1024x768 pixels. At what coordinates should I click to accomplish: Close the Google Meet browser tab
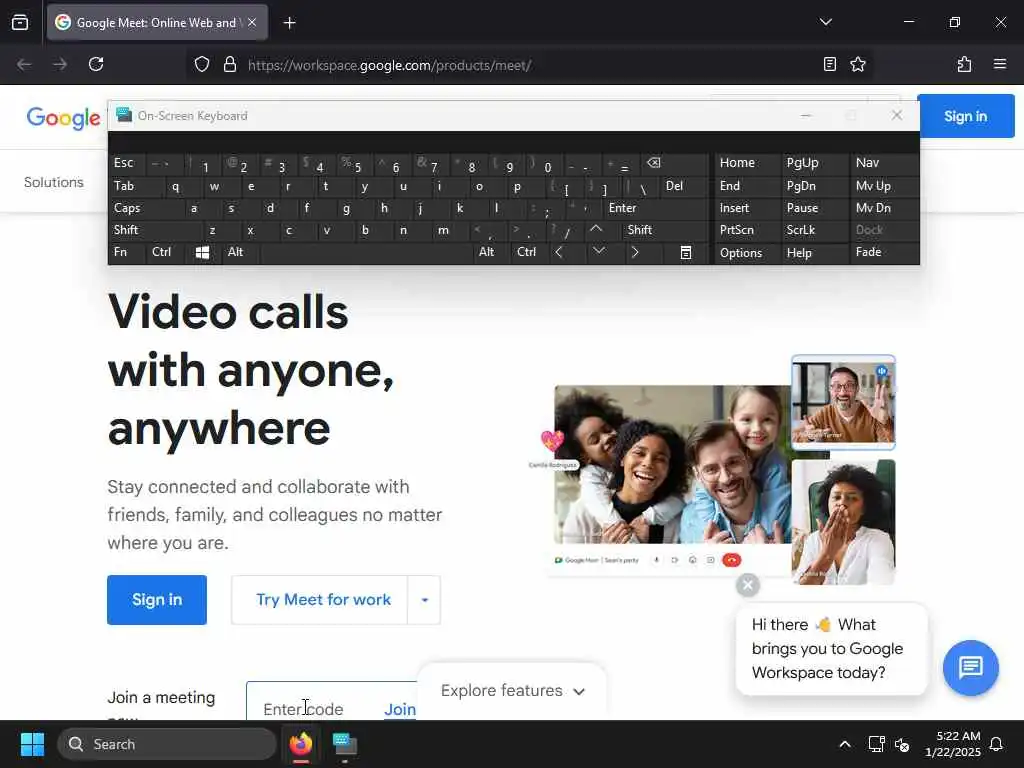click(x=252, y=22)
